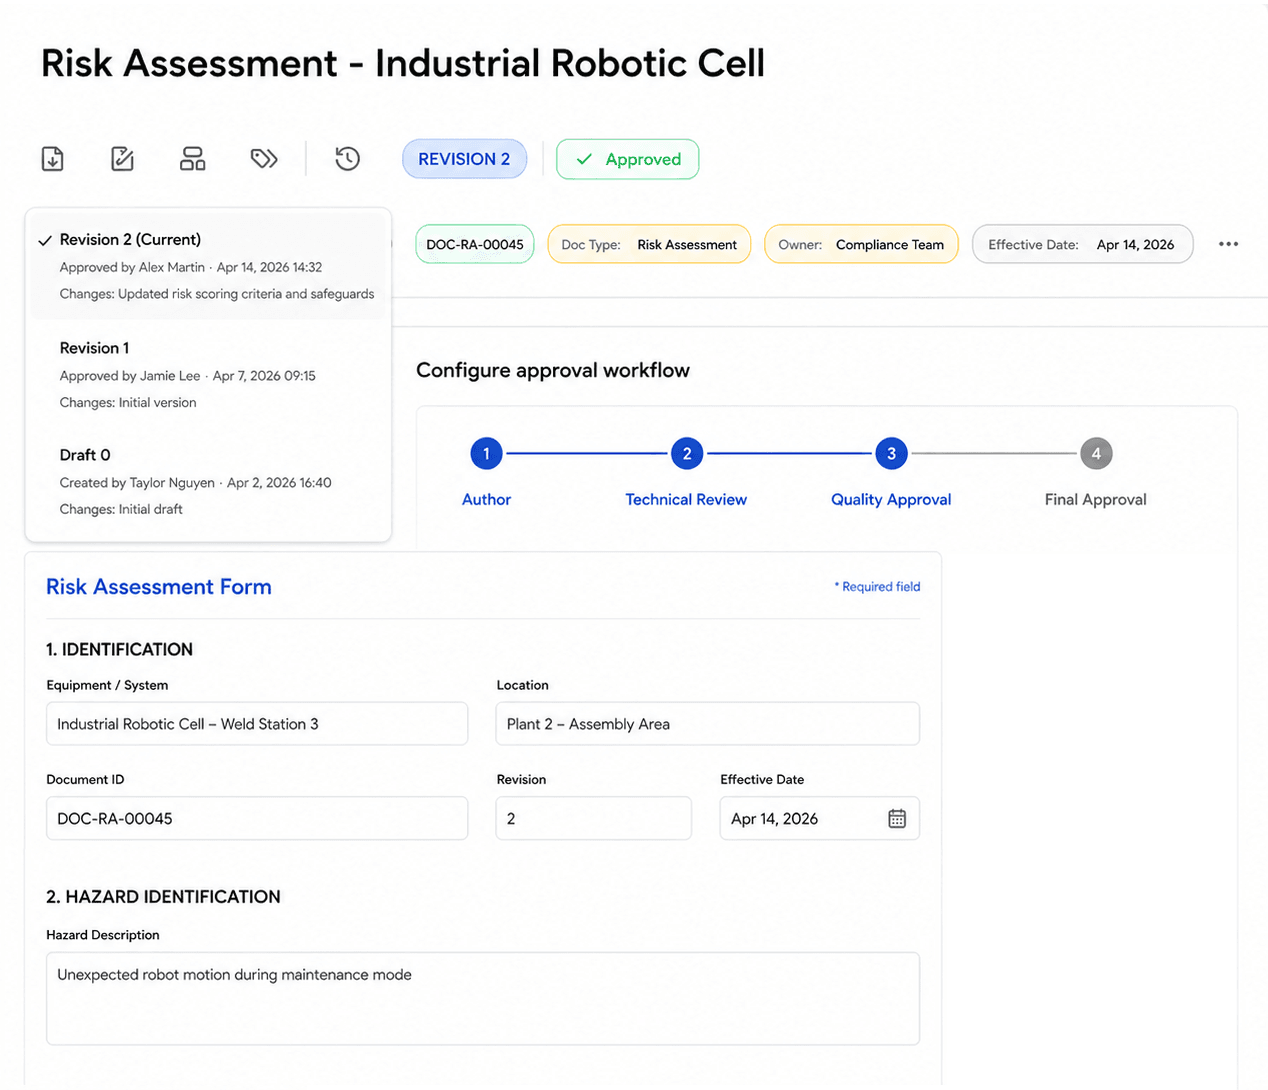The height and width of the screenshot is (1090, 1268).
Task: Click the '1. IDENTIFICATION' section heading
Action: [x=119, y=650]
